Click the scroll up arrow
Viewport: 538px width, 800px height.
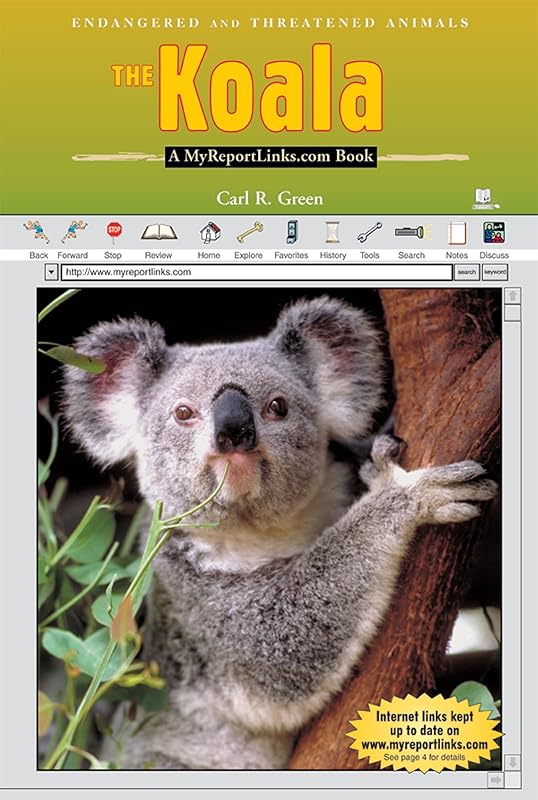pyautogui.click(x=512, y=296)
